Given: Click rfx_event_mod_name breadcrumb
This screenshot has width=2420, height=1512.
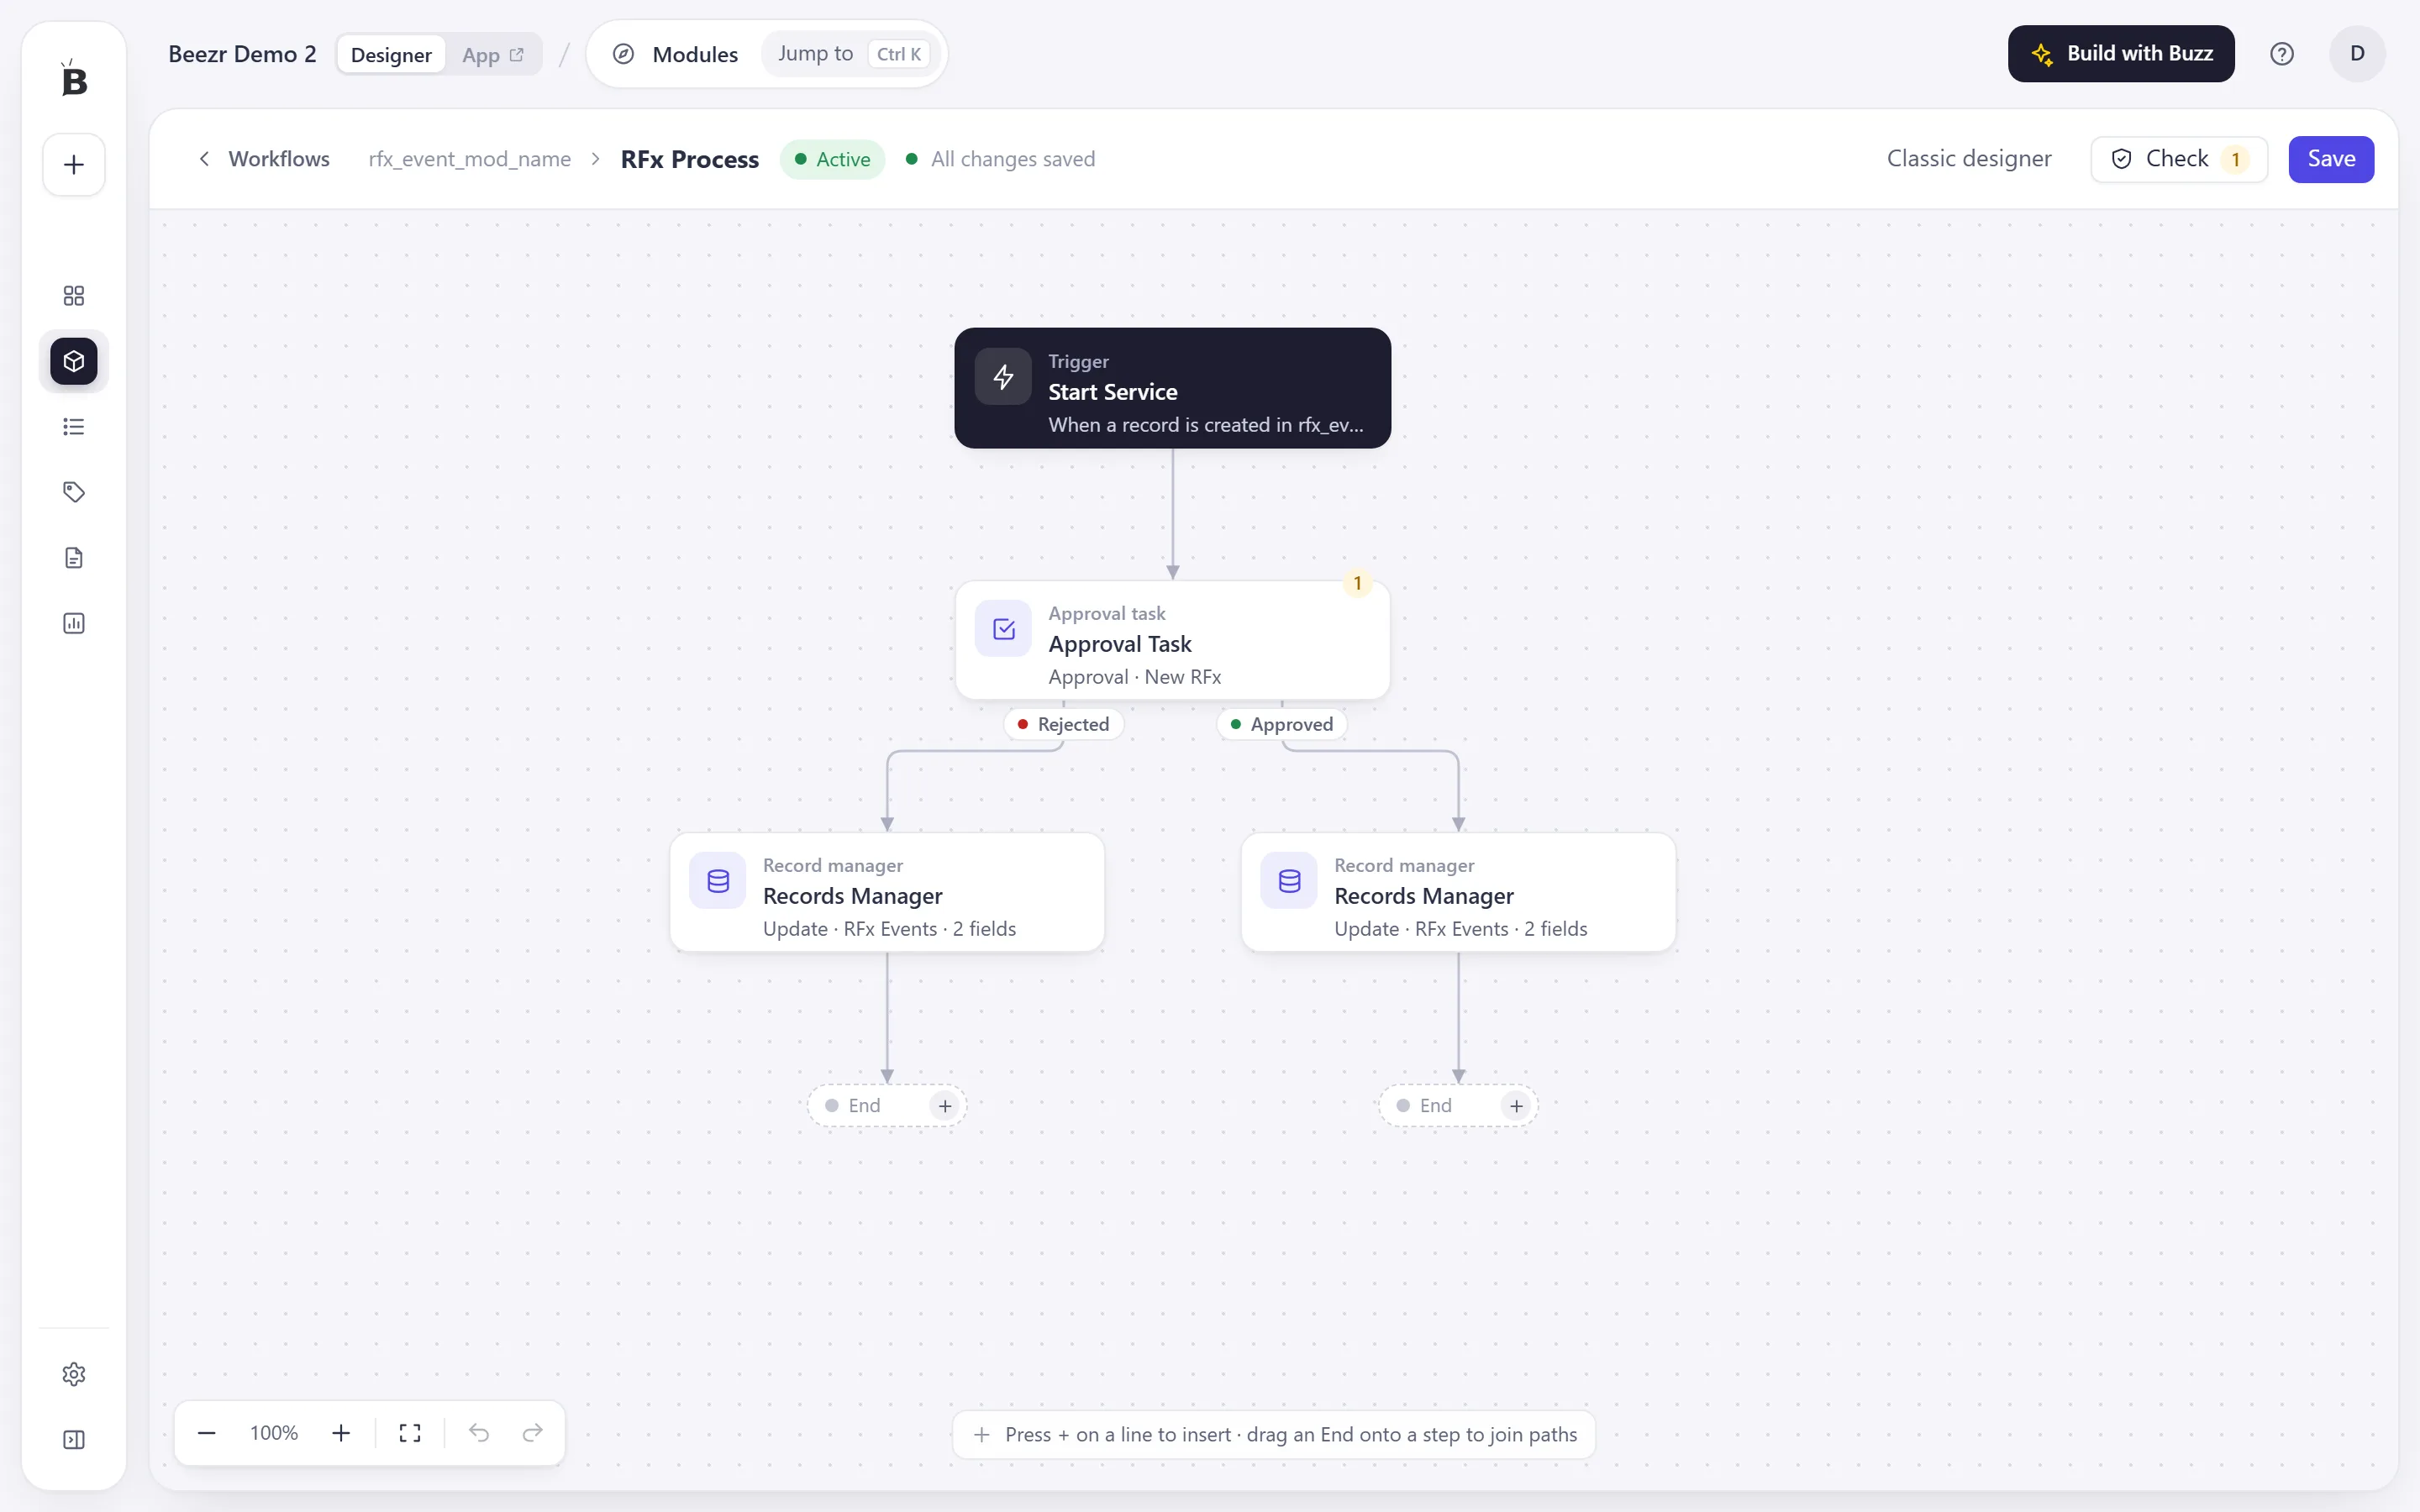Looking at the screenshot, I should [x=470, y=159].
